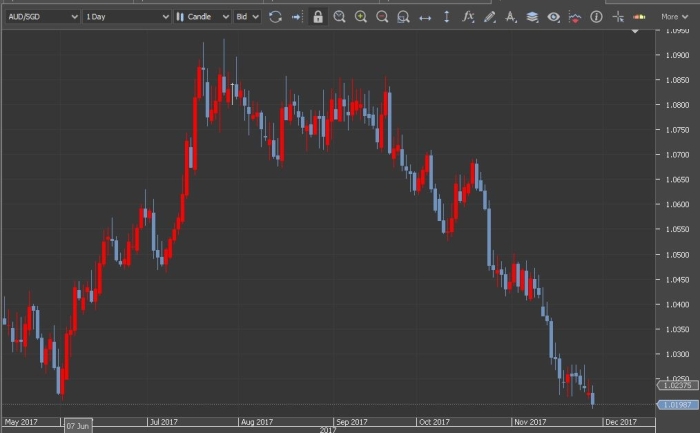Click the price line pattern icon
This screenshot has height=433, width=700.
tap(575, 17)
